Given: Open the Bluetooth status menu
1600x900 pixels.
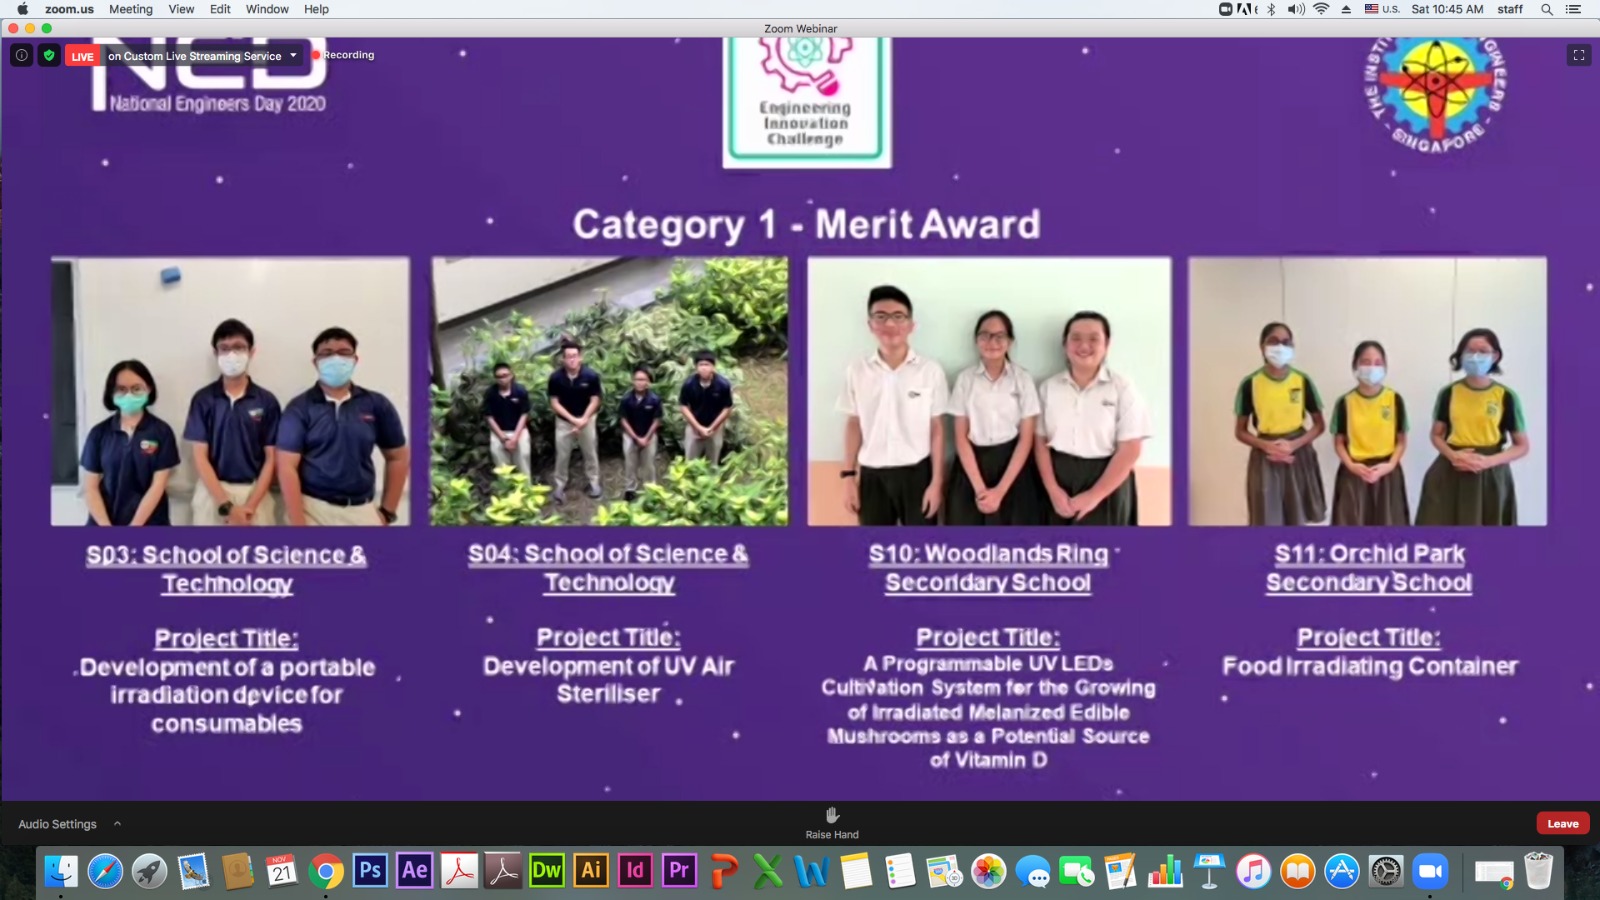Looking at the screenshot, I should [1271, 9].
